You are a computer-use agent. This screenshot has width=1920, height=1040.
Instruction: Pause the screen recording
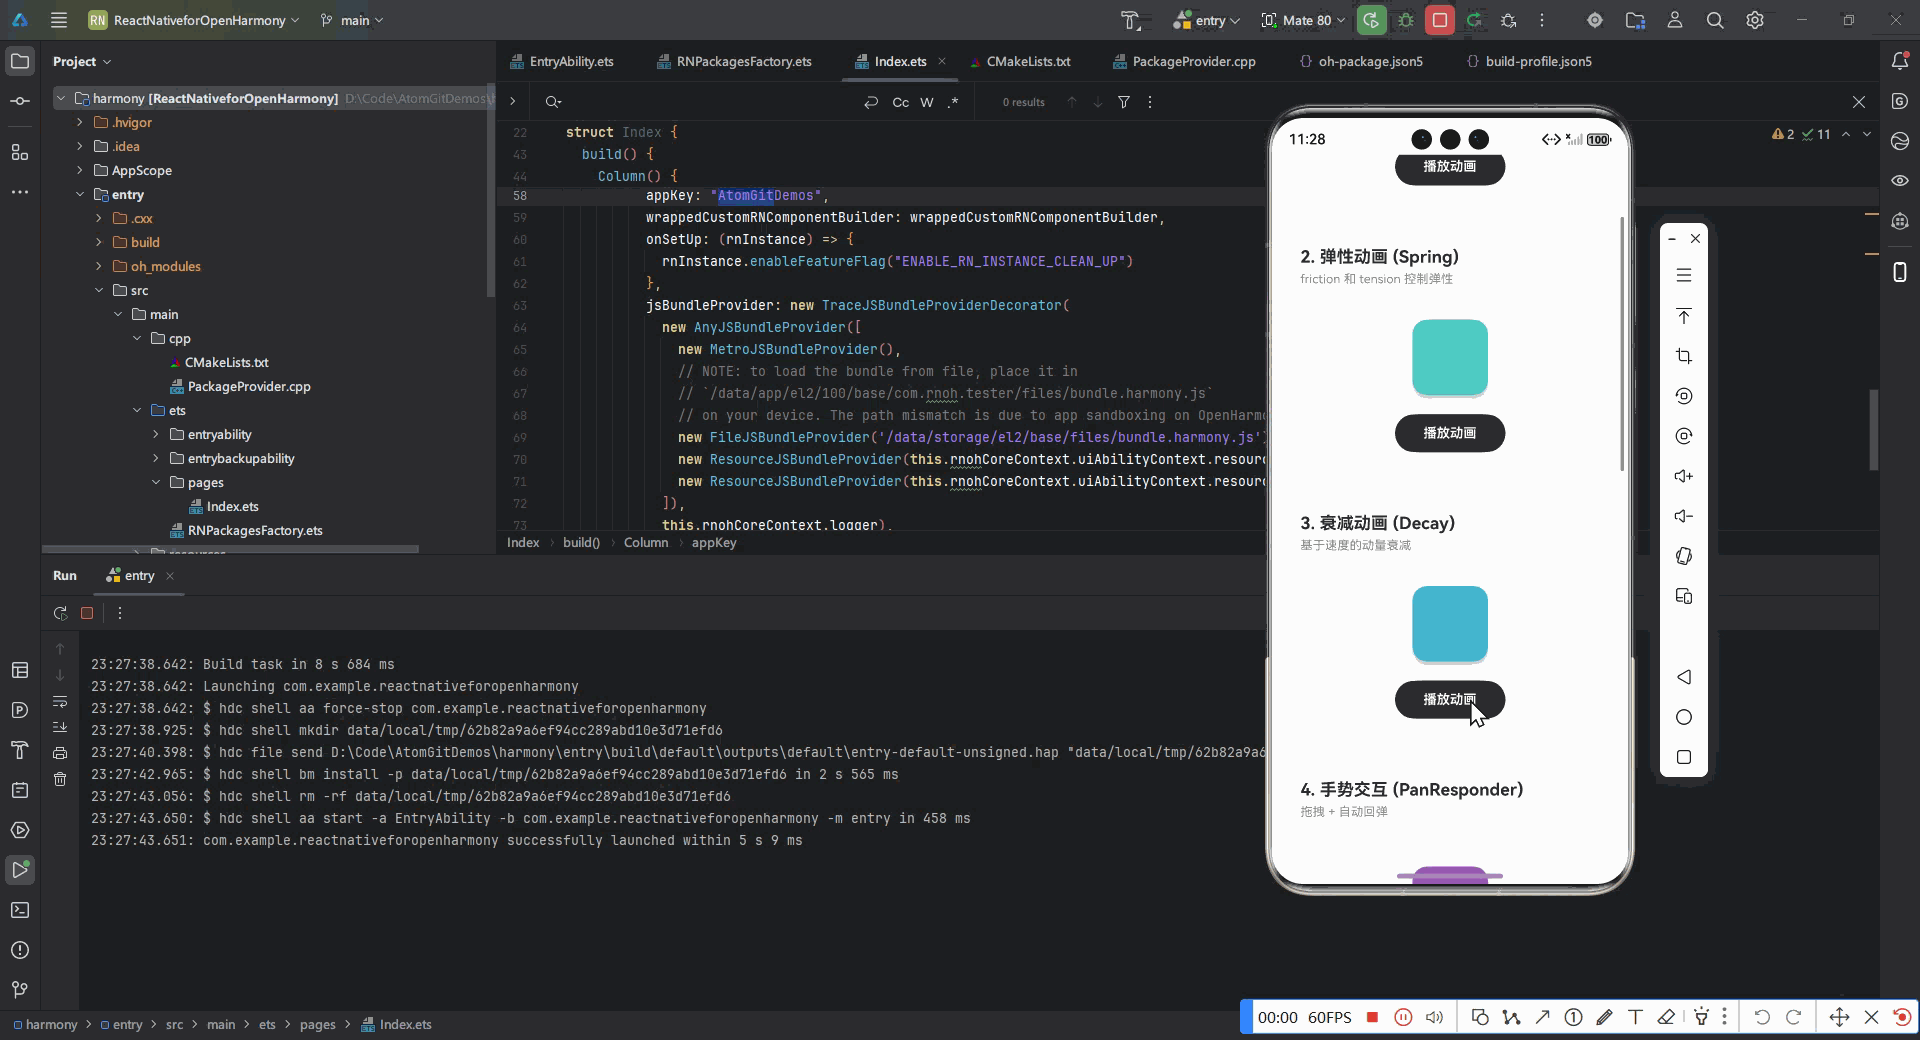[x=1403, y=1017]
